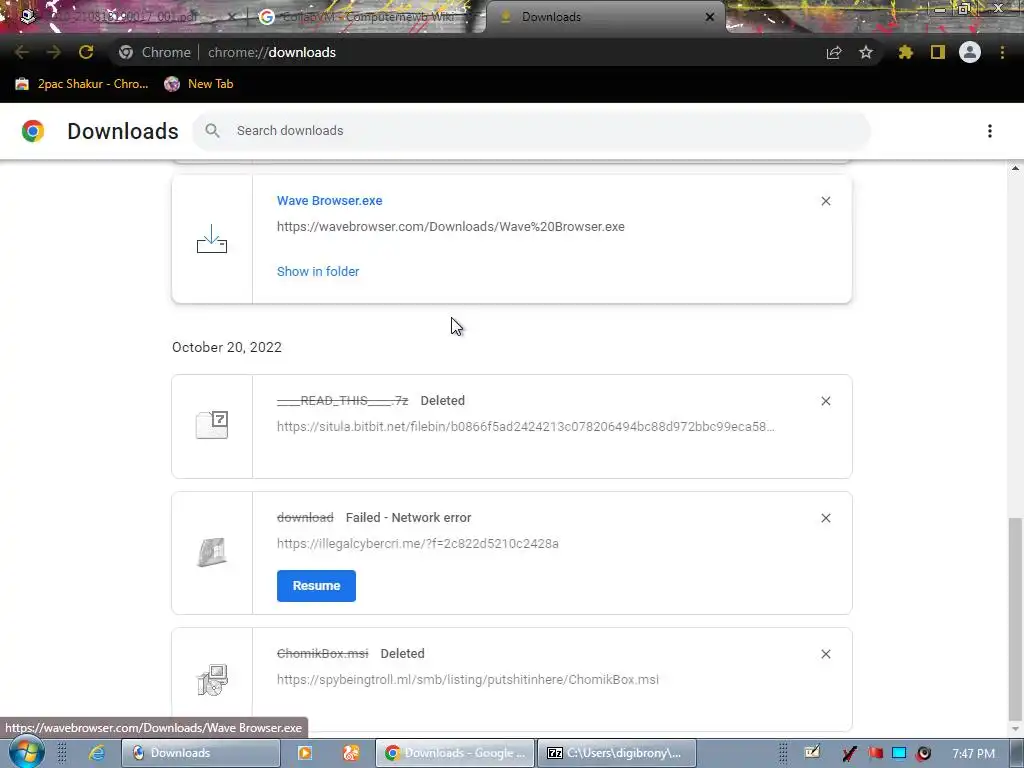This screenshot has width=1024, height=768.
Task: Click the situla.bitbit.net filebin URL
Action: pyautogui.click(x=526, y=426)
